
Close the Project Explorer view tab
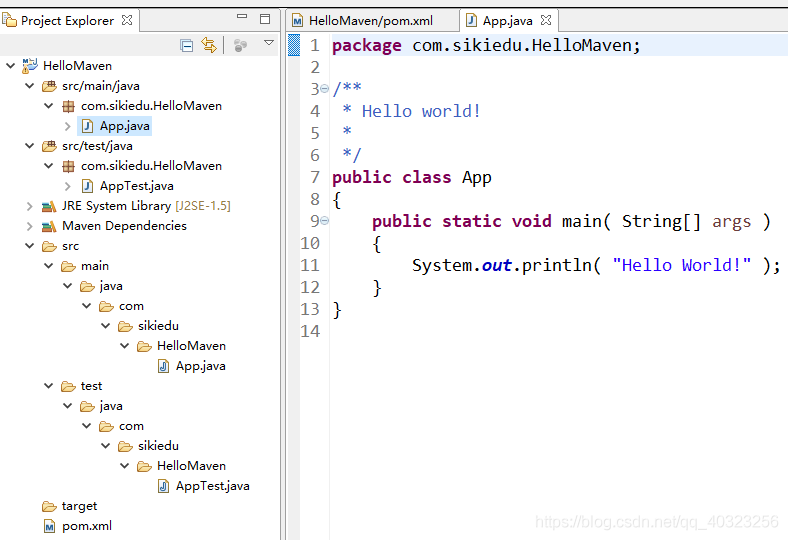click(x=127, y=20)
